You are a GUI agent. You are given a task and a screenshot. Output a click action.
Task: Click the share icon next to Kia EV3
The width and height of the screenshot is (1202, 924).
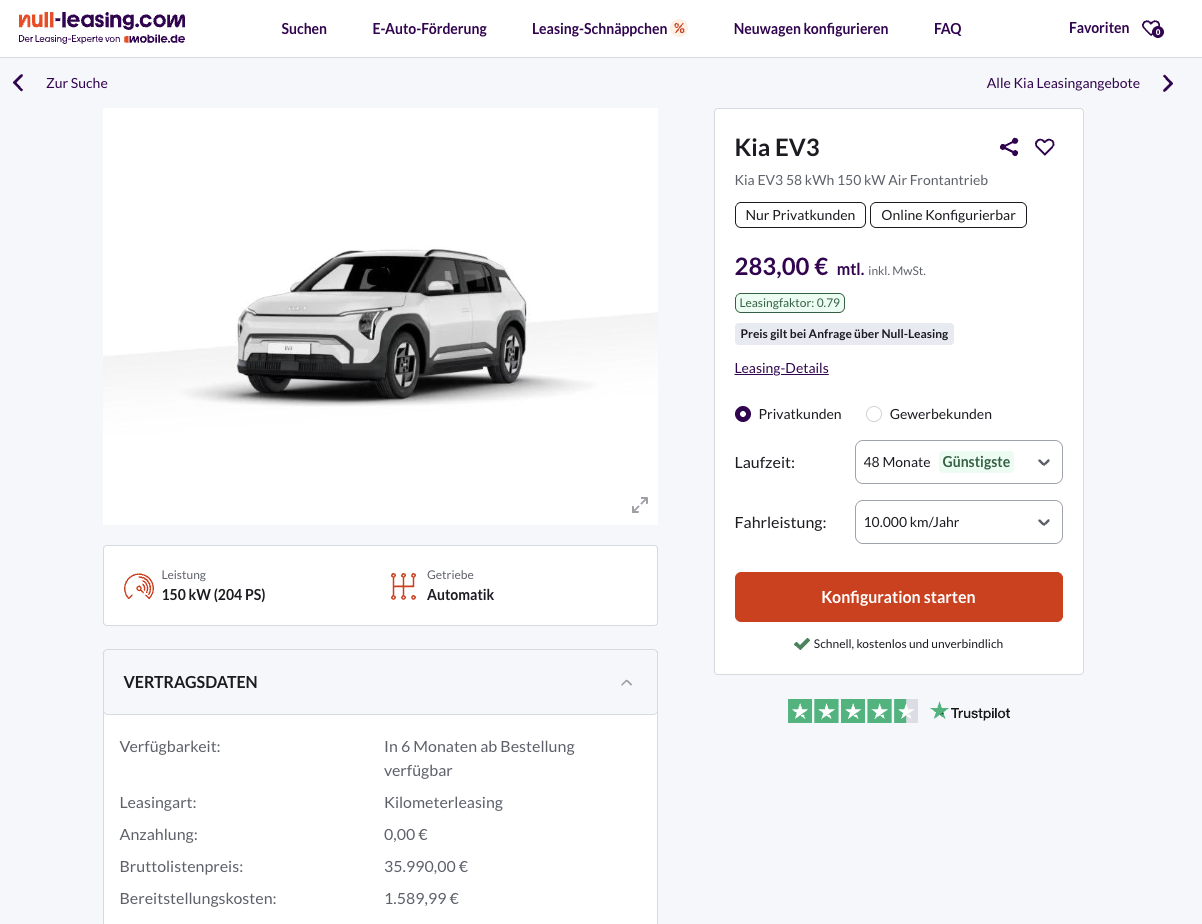click(x=1009, y=147)
